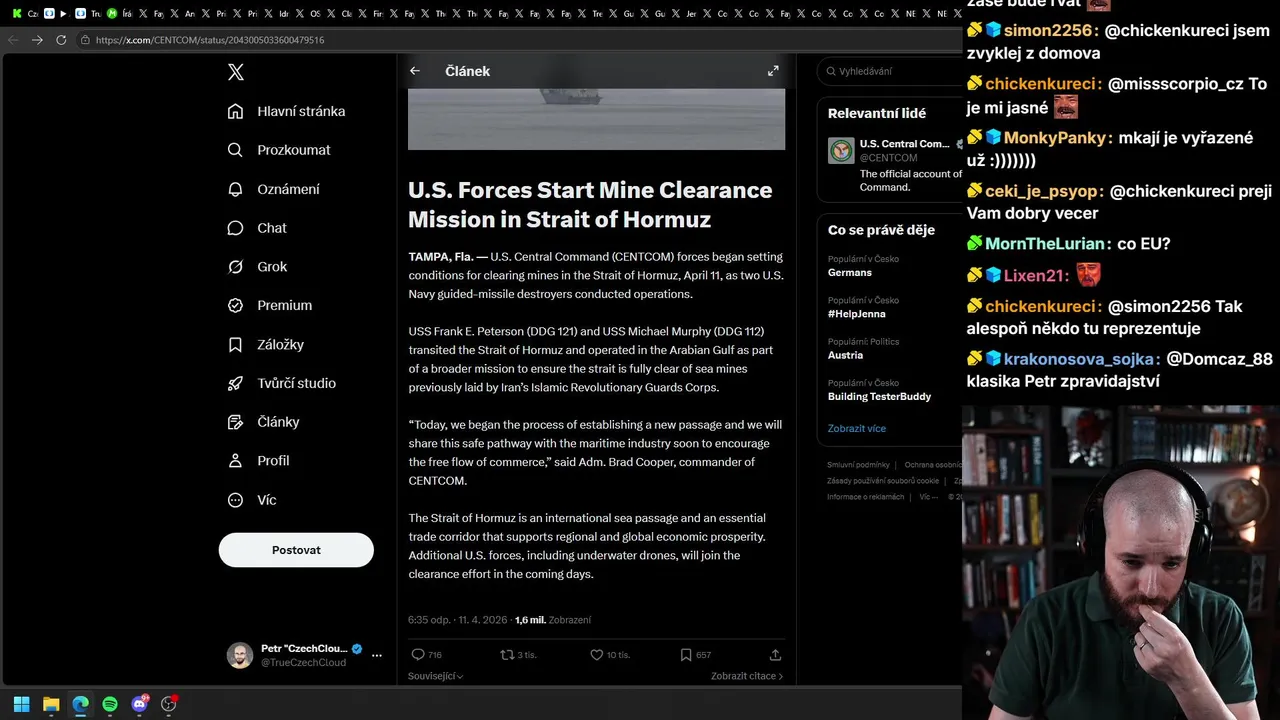Click the post timestamp 6:35 odp.
Image resolution: width=1280 pixels, height=720 pixels.
(x=457, y=620)
